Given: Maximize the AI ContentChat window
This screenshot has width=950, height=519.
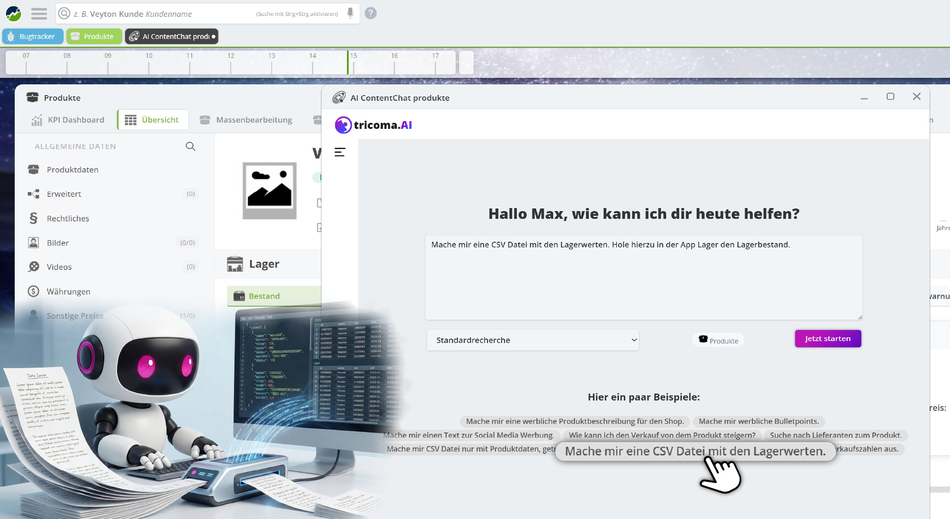Looking at the screenshot, I should 890,97.
